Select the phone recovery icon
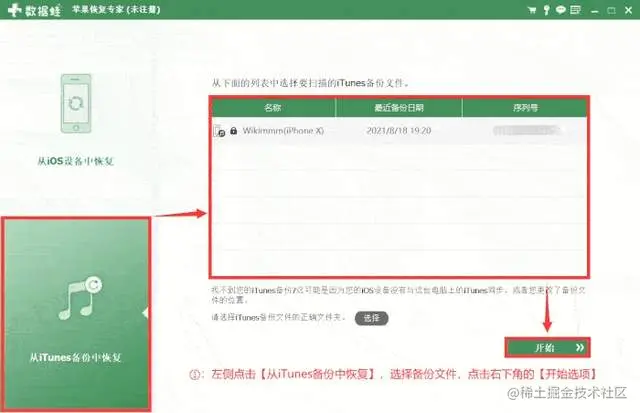This screenshot has width=640, height=413. coord(76,103)
